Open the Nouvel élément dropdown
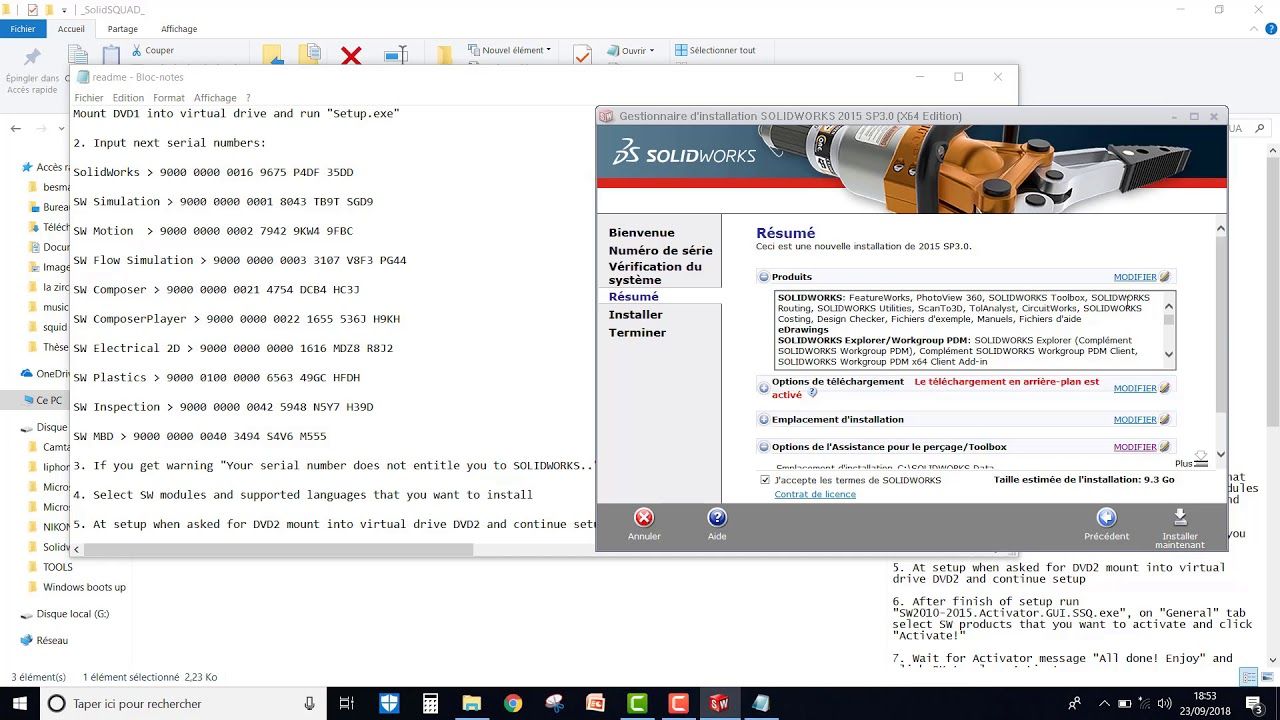 click(x=515, y=50)
